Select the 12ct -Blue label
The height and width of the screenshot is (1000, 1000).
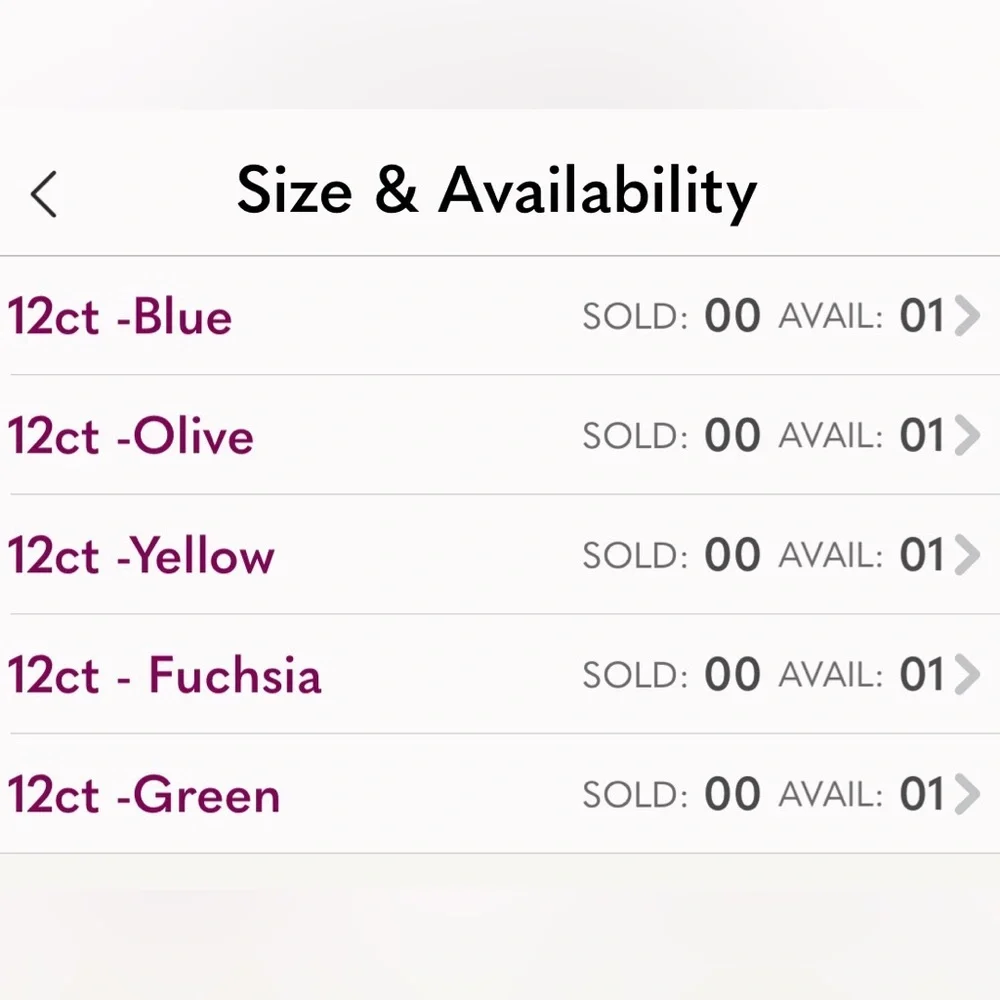coord(119,316)
